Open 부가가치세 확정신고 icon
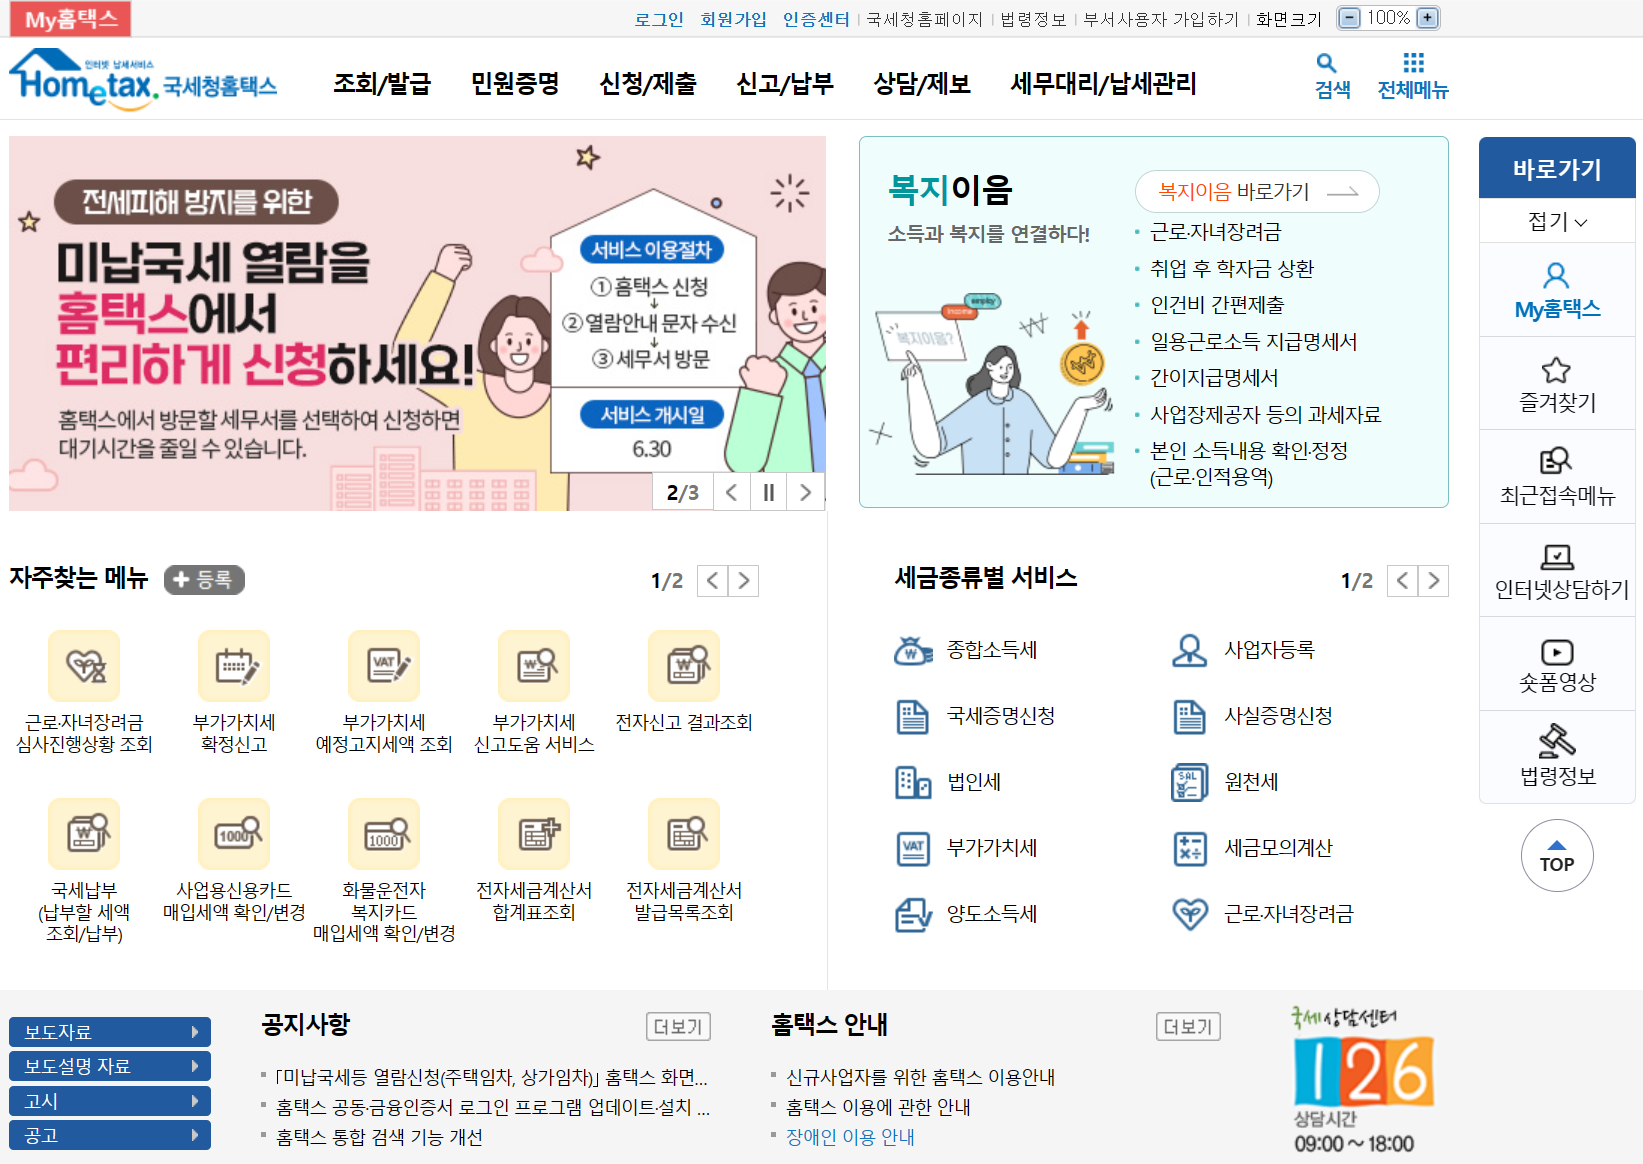The image size is (1643, 1164). click(234, 665)
